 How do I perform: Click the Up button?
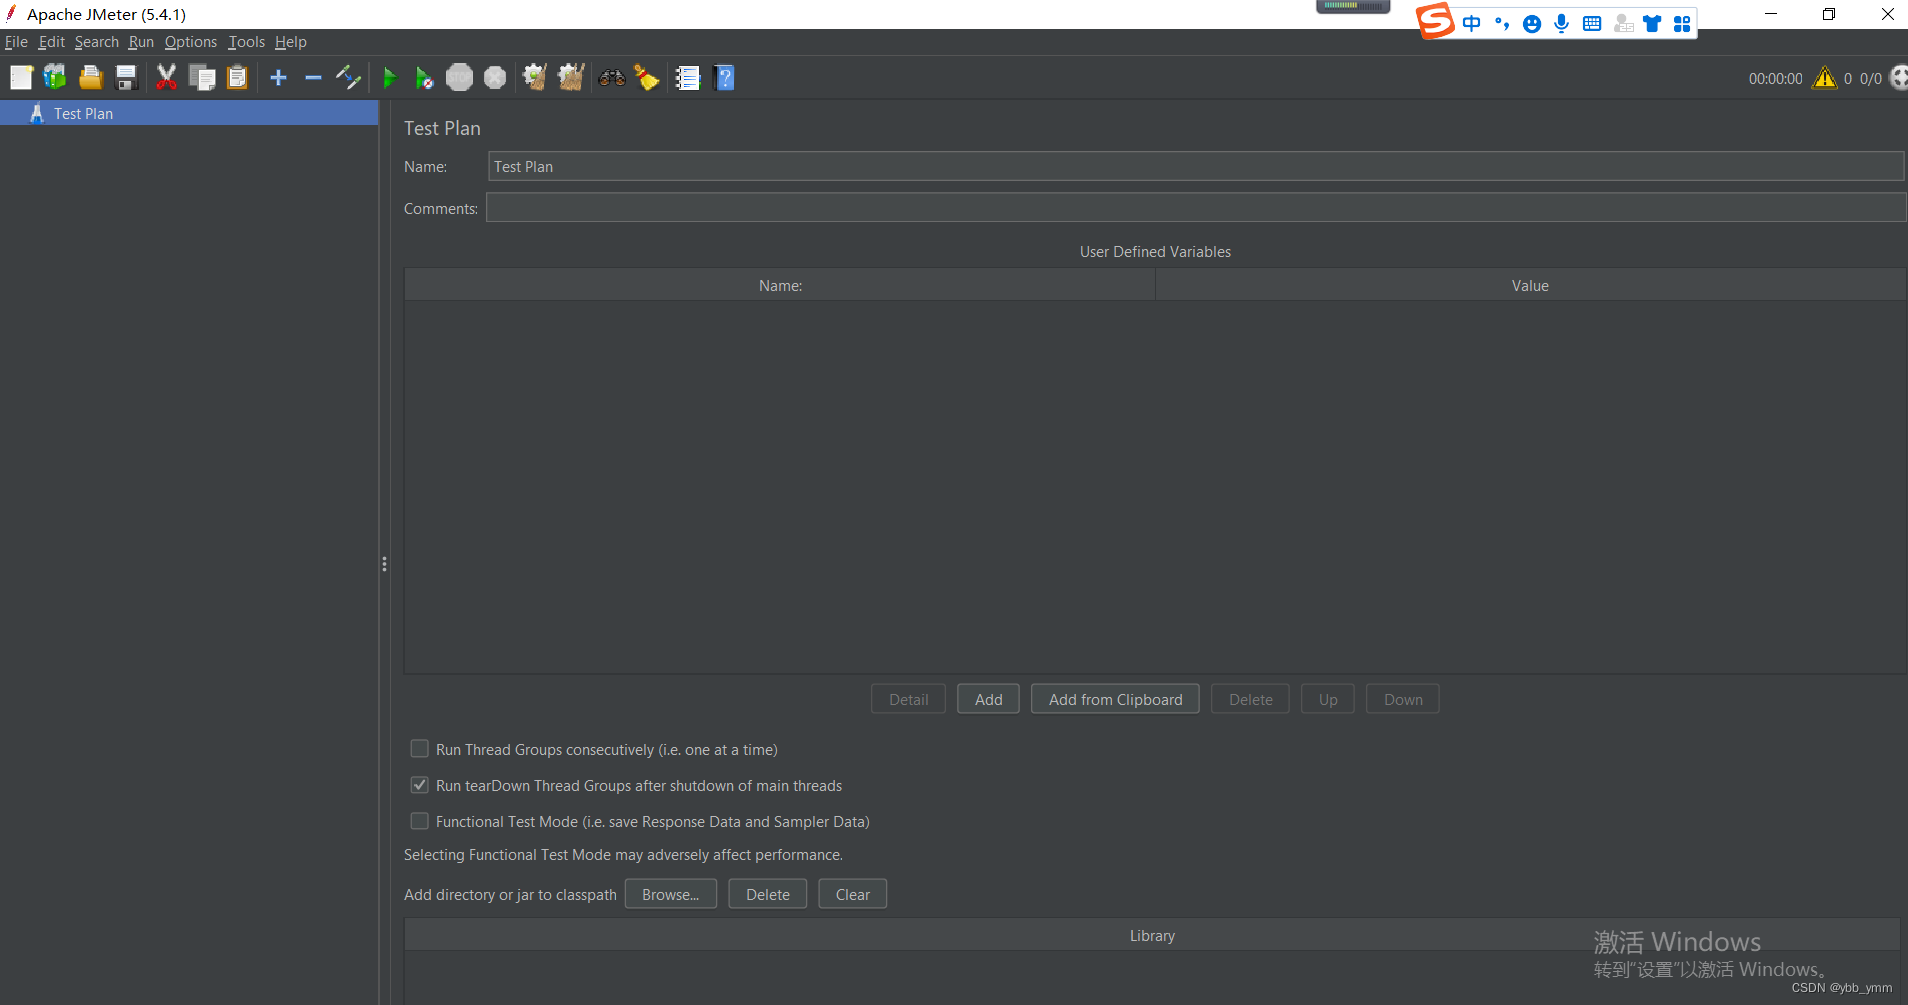(x=1328, y=699)
